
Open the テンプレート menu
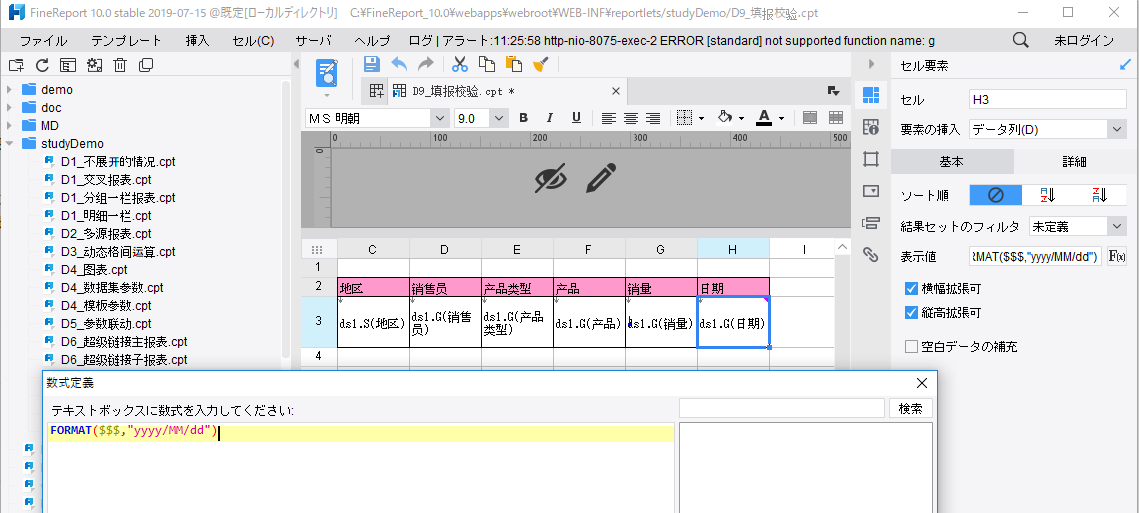(x=126, y=41)
